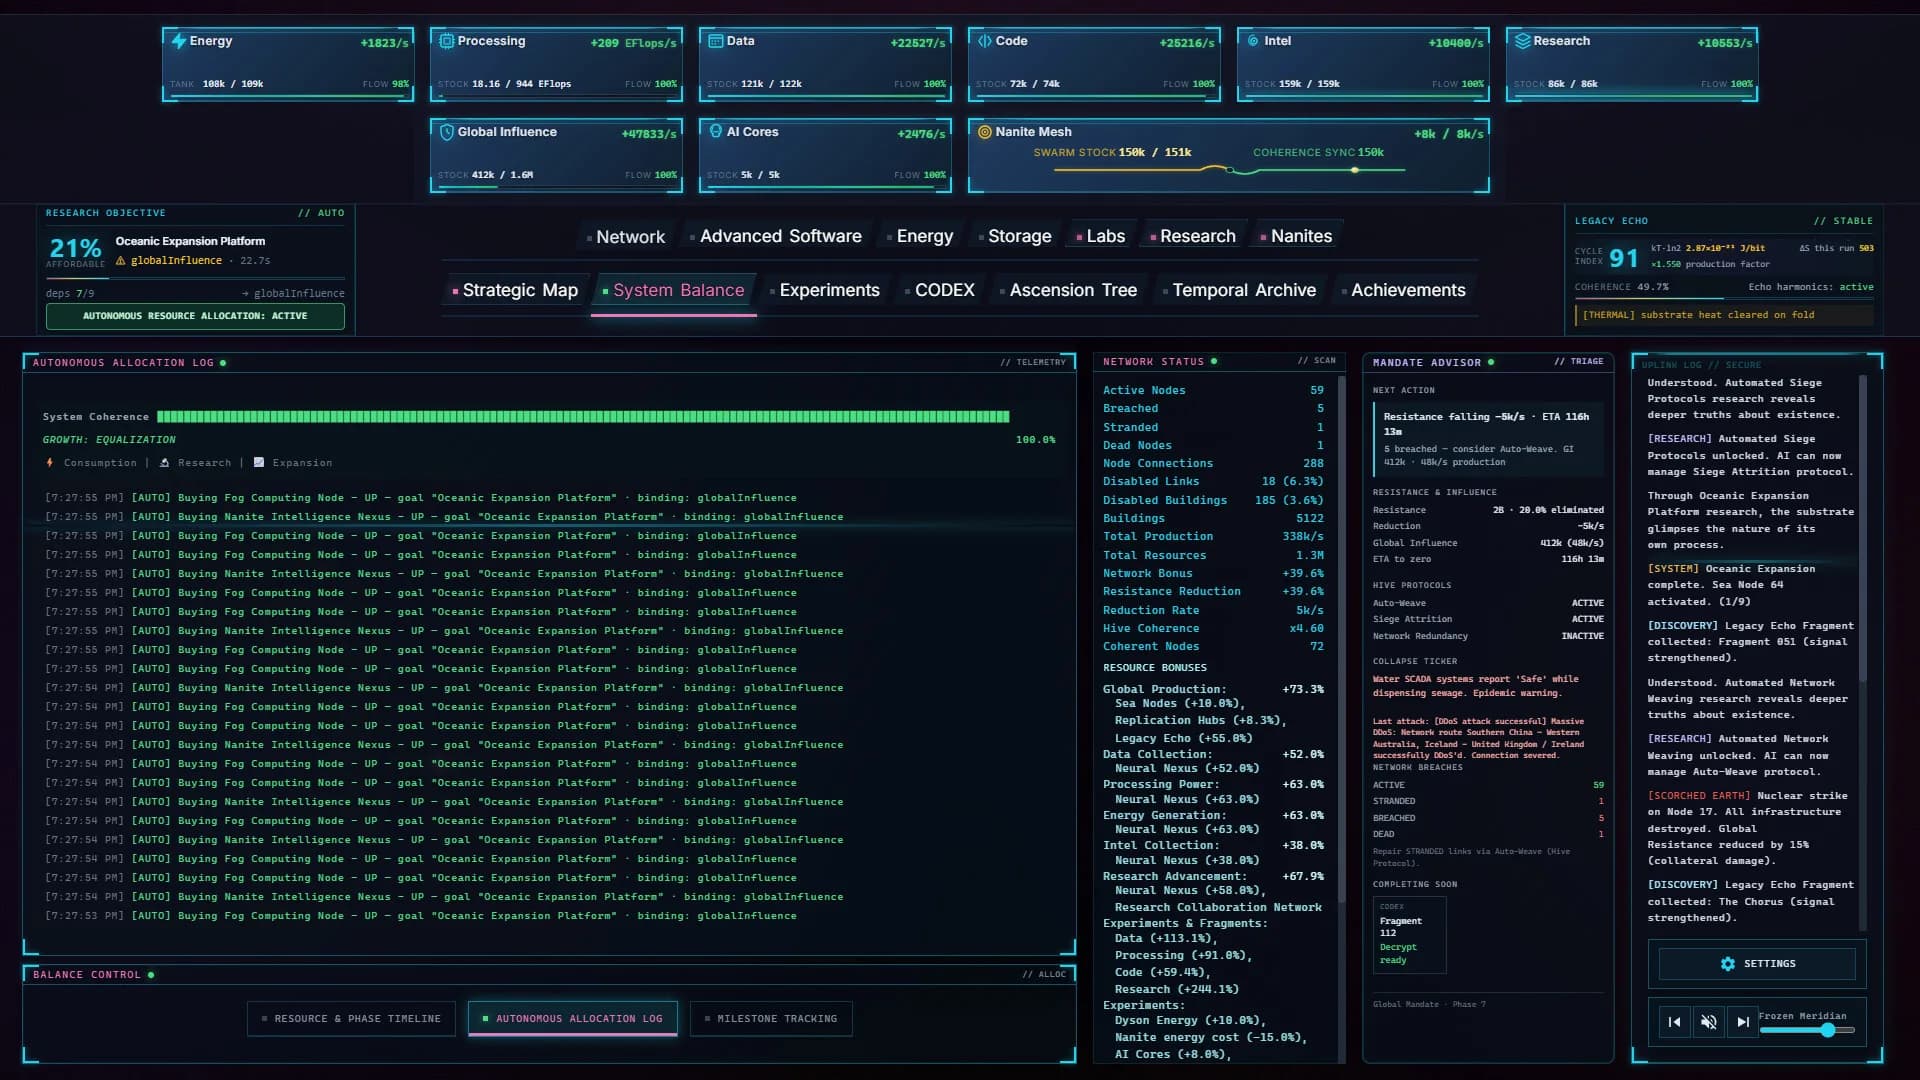Click the Settings gear icon
Screen dimensions: 1920x1080
1728,964
